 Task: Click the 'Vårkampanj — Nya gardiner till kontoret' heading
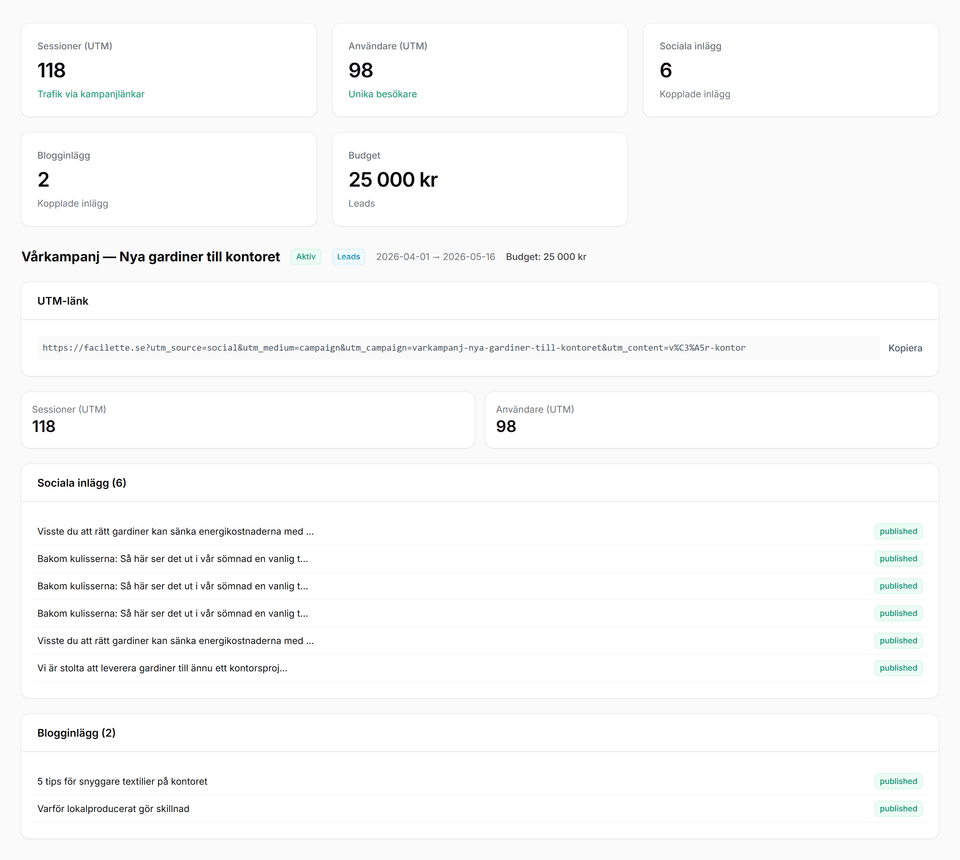[x=151, y=257]
